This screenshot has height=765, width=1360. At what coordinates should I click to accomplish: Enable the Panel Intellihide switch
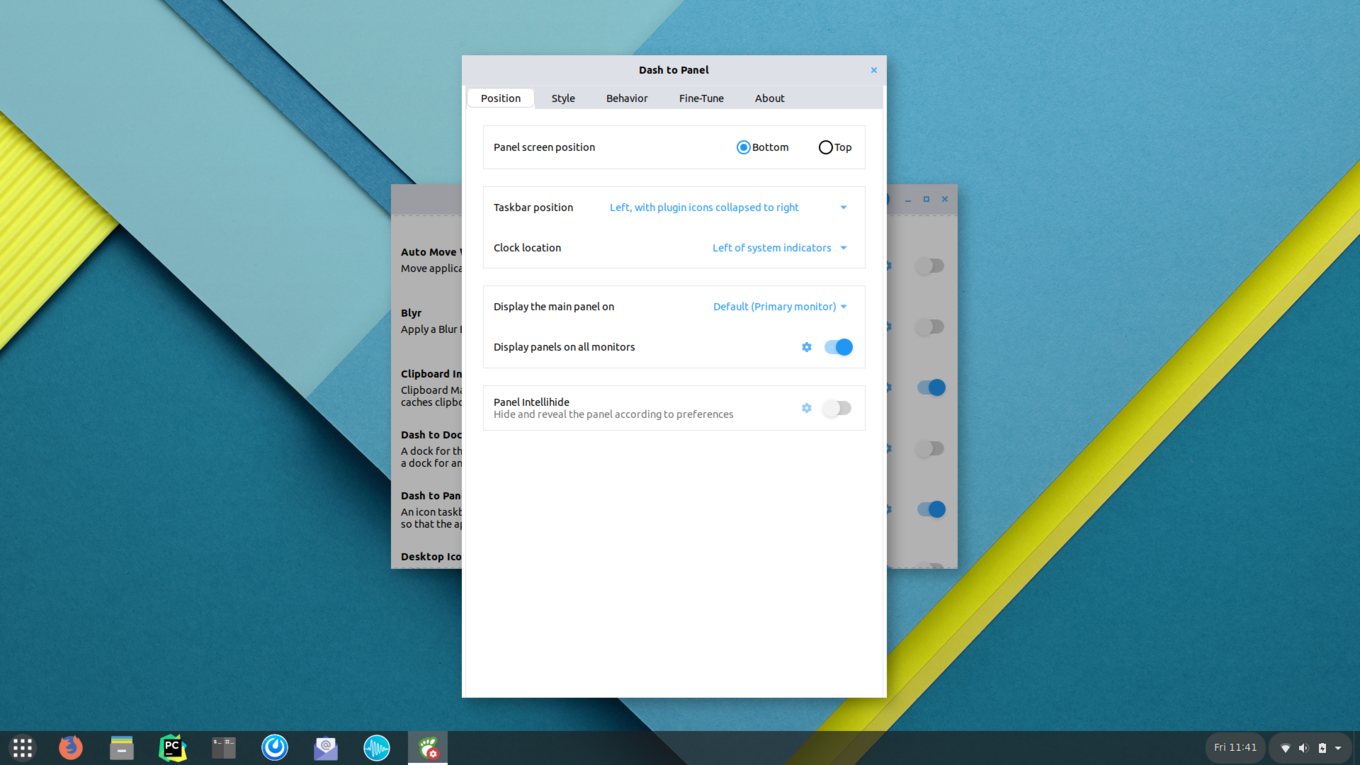pos(837,408)
